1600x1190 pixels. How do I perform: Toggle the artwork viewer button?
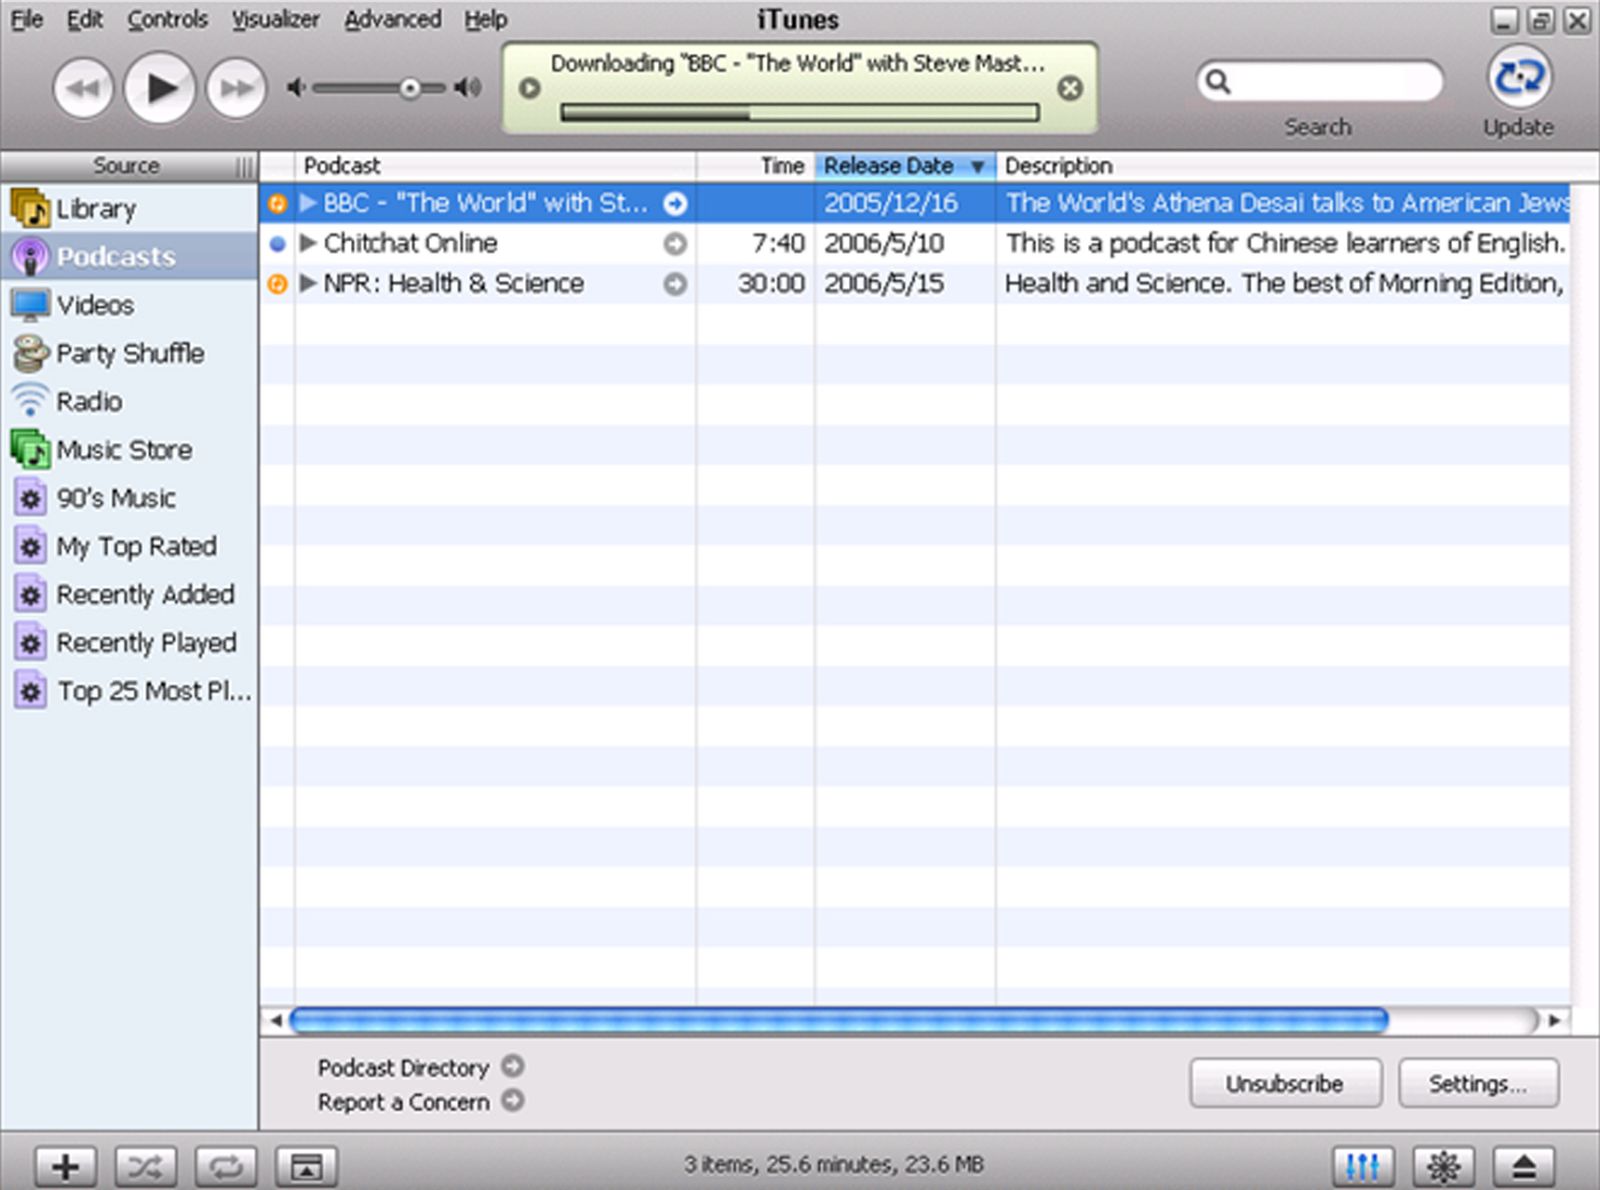[306, 1166]
